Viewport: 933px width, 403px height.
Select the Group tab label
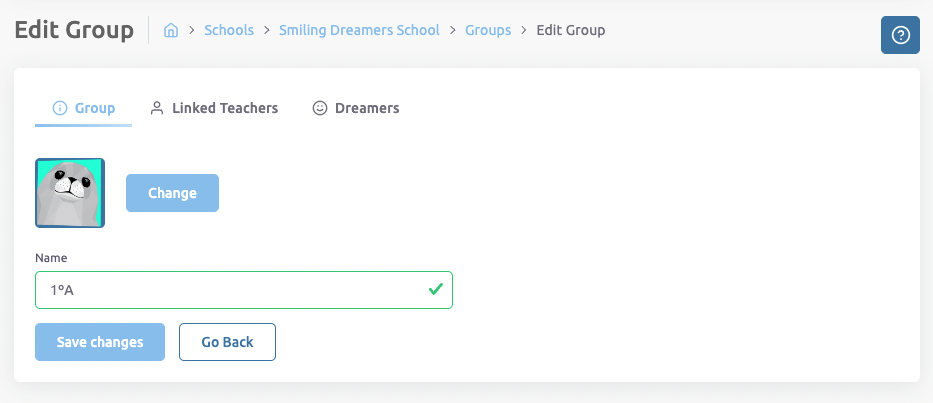click(x=95, y=108)
